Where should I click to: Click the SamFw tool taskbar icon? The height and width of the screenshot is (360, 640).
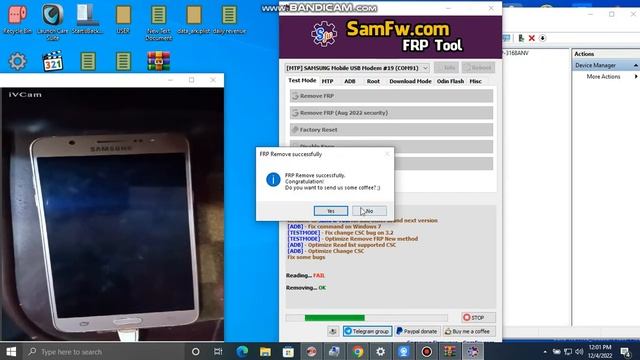click(x=473, y=351)
